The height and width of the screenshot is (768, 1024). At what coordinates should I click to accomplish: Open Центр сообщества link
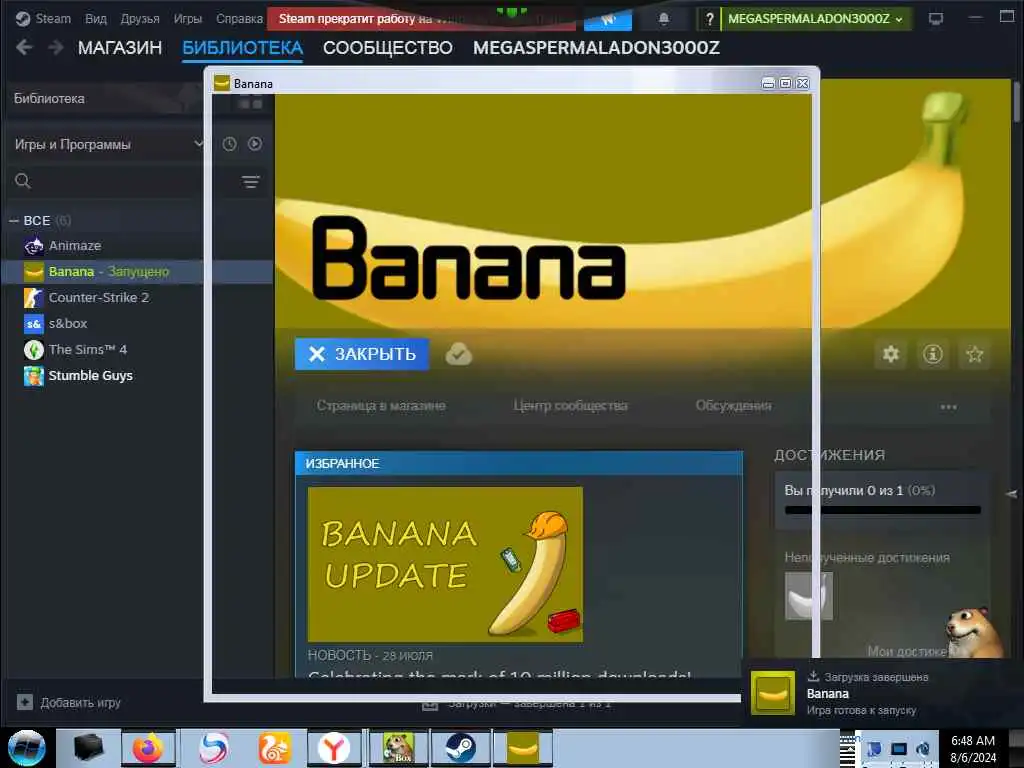tap(570, 406)
